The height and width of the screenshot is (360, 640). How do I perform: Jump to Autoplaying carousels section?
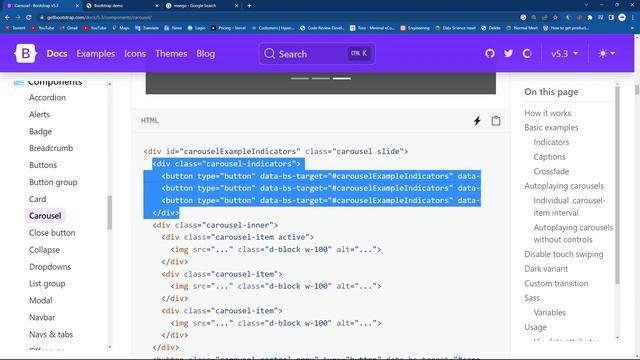pos(564,186)
